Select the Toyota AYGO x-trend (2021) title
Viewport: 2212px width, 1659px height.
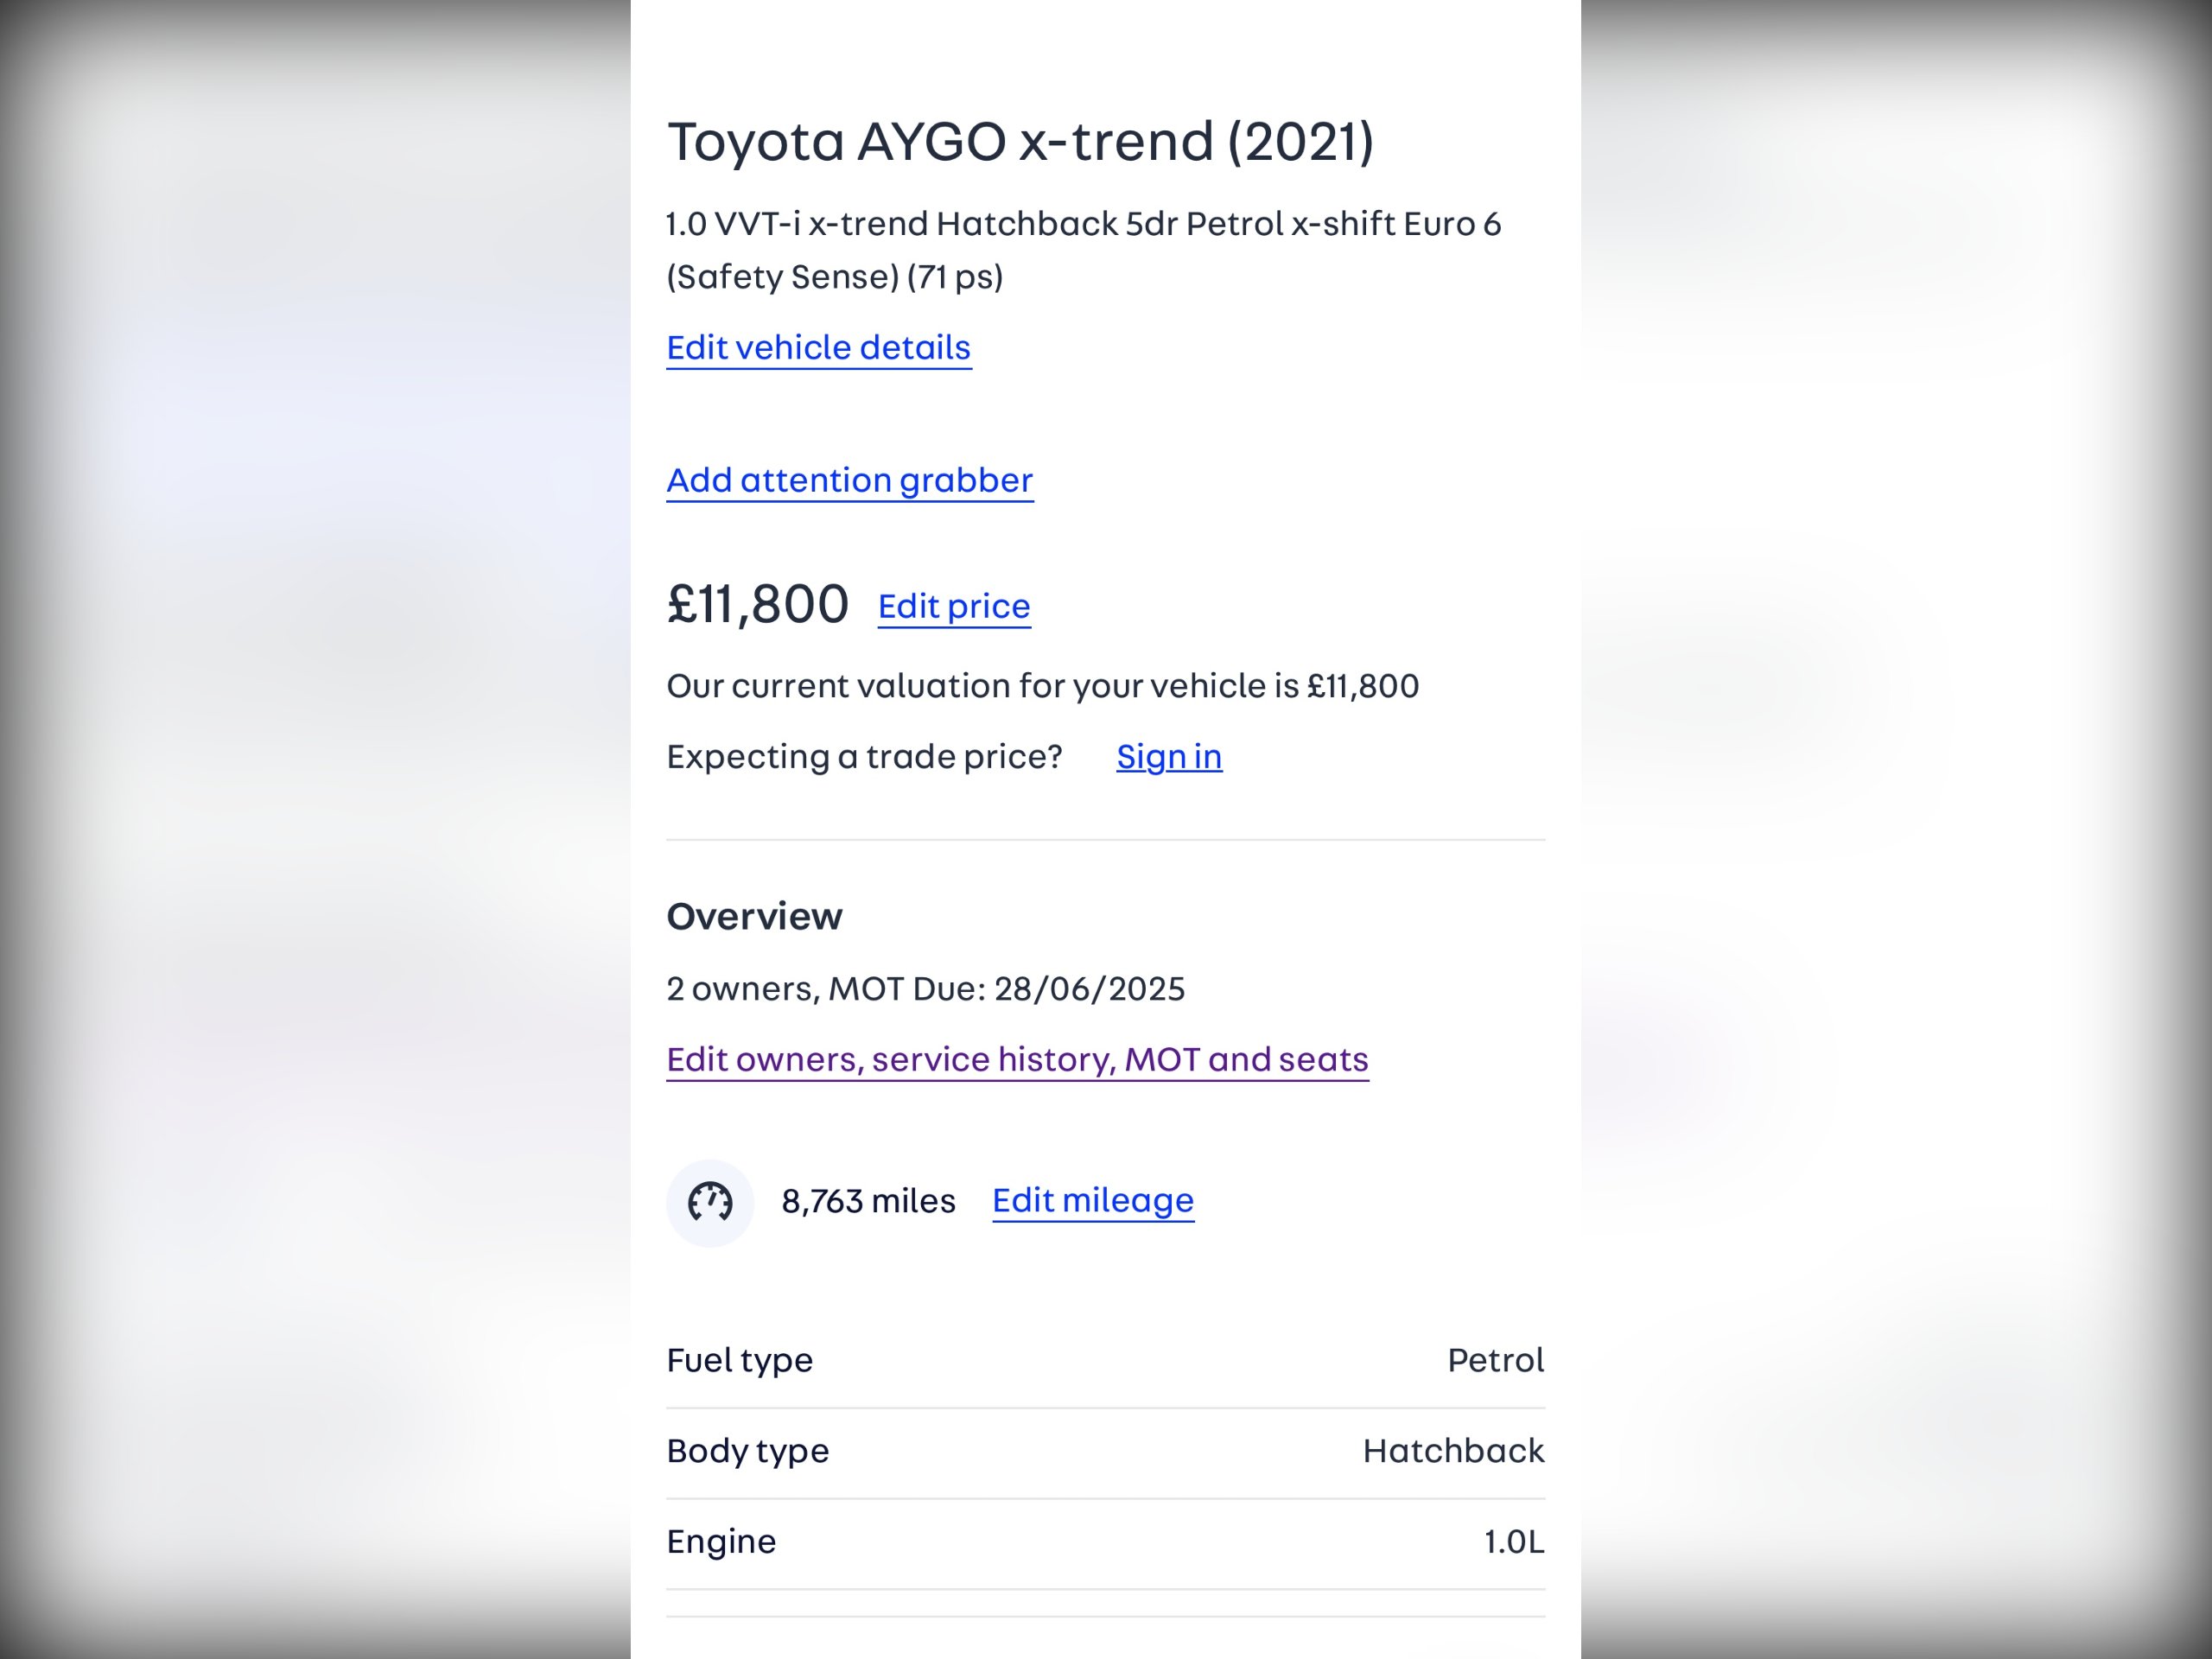pos(1021,141)
